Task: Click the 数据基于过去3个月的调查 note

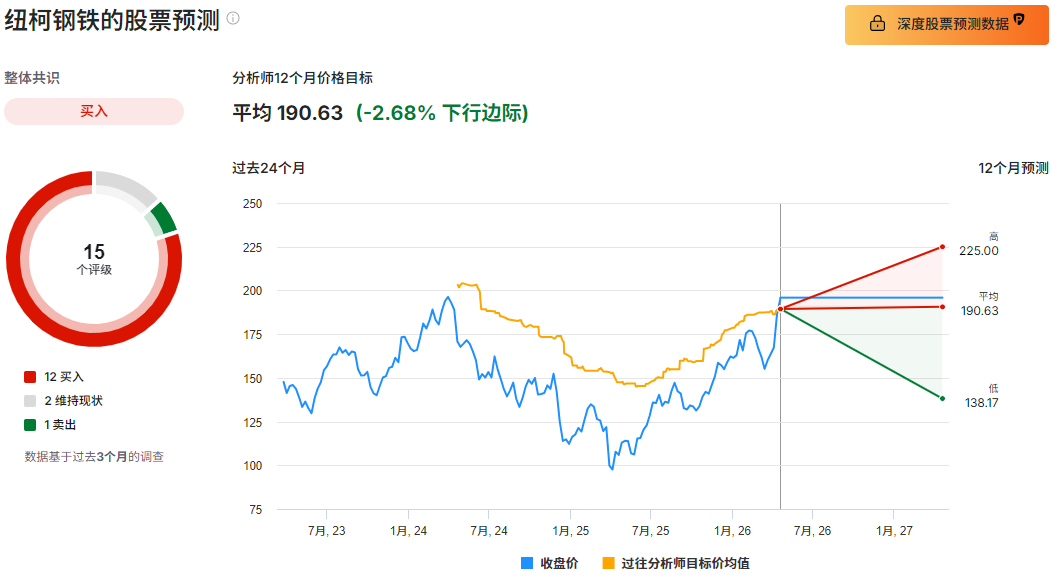Action: pyautogui.click(x=94, y=456)
